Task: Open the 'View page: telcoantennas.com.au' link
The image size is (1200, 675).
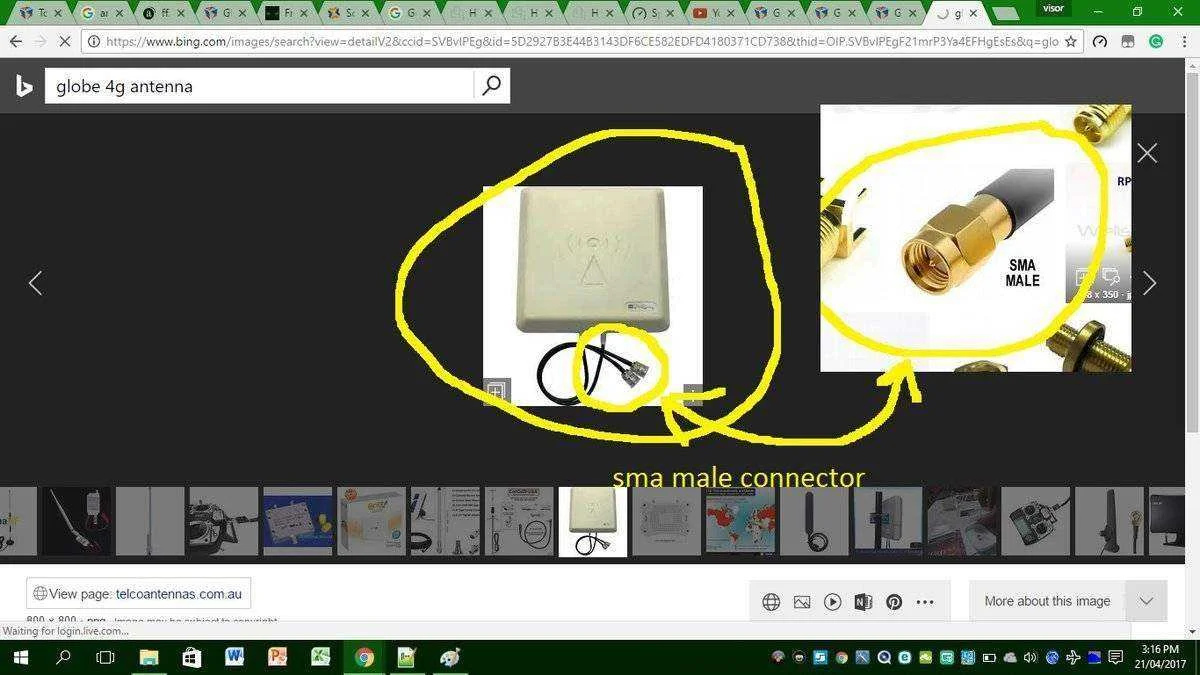Action: 138,593
